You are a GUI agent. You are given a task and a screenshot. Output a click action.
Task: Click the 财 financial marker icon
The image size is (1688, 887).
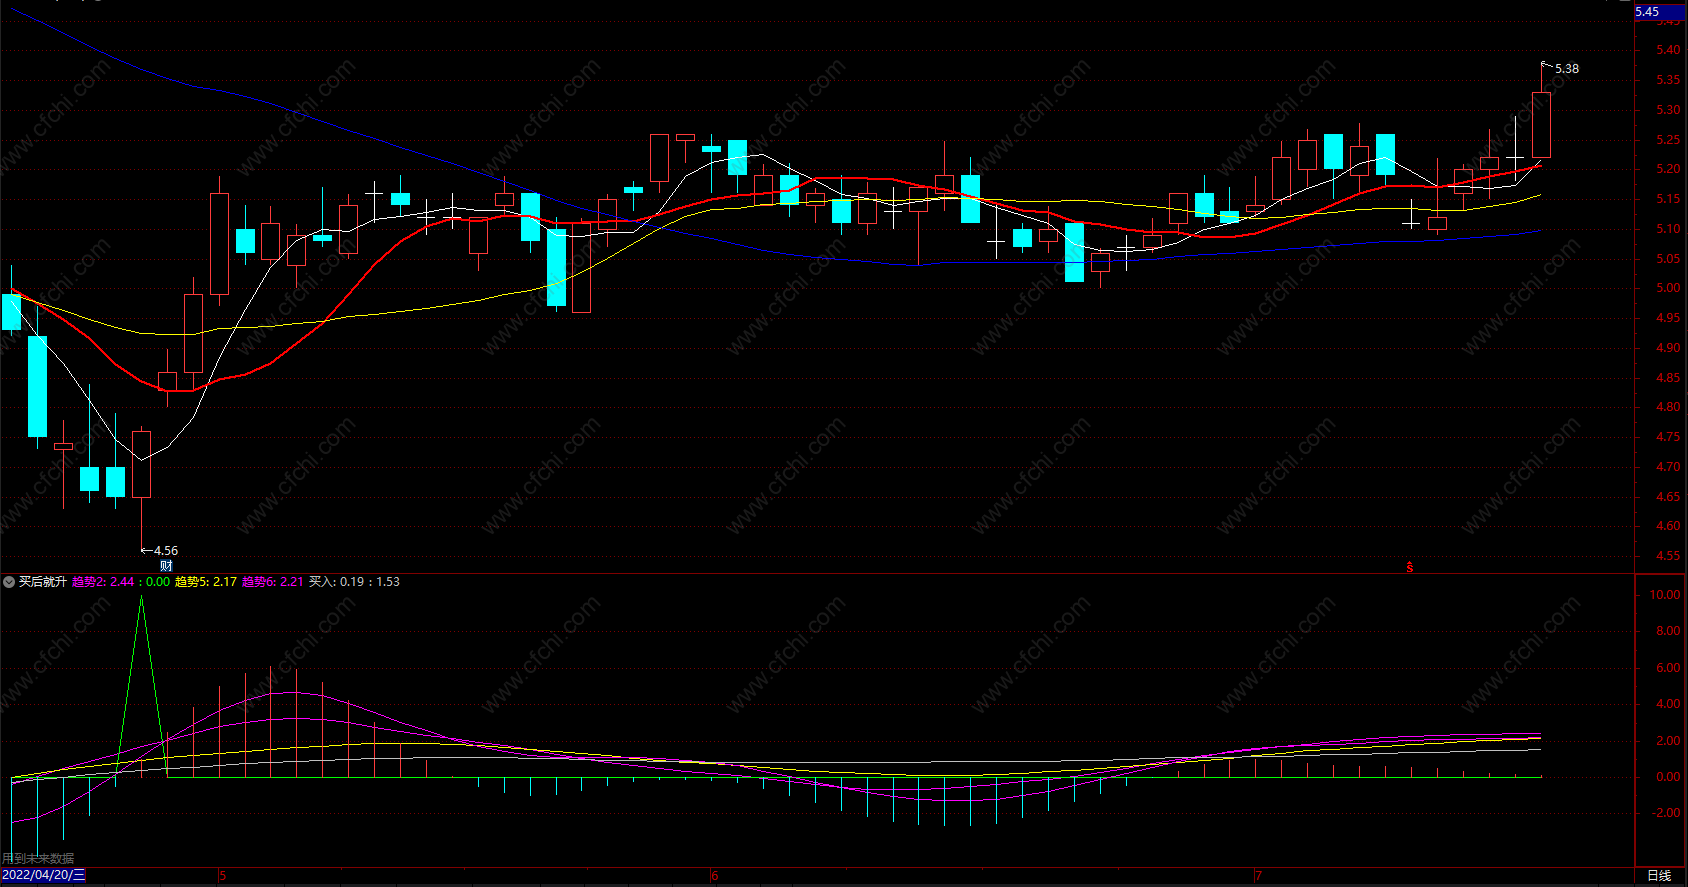pyautogui.click(x=166, y=566)
